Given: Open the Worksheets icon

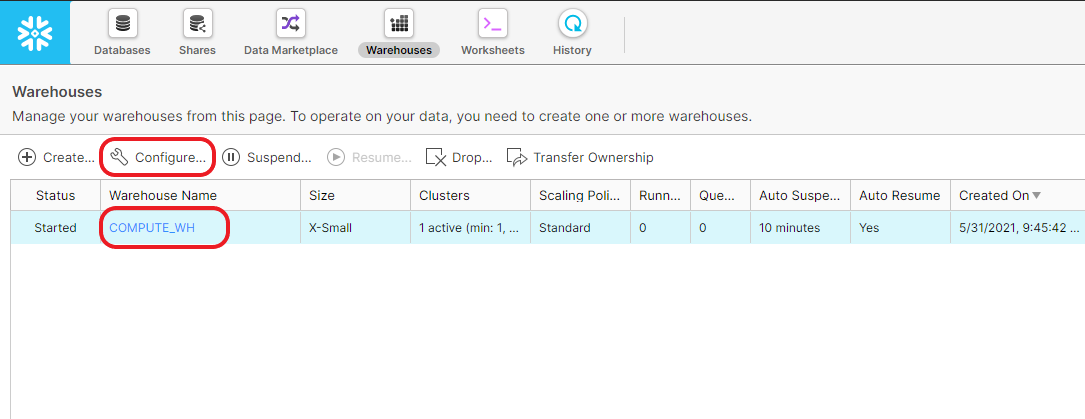Looking at the screenshot, I should 492,24.
